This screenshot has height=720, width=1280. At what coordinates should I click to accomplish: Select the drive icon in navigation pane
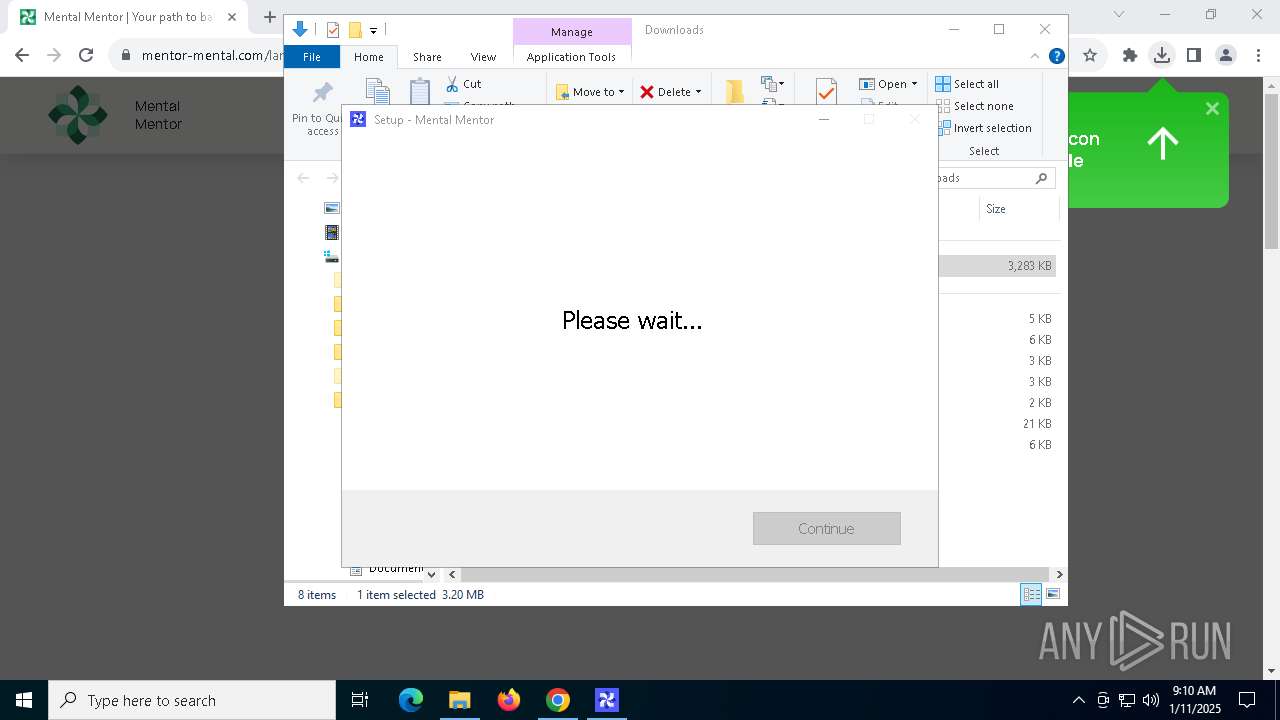tap(332, 256)
